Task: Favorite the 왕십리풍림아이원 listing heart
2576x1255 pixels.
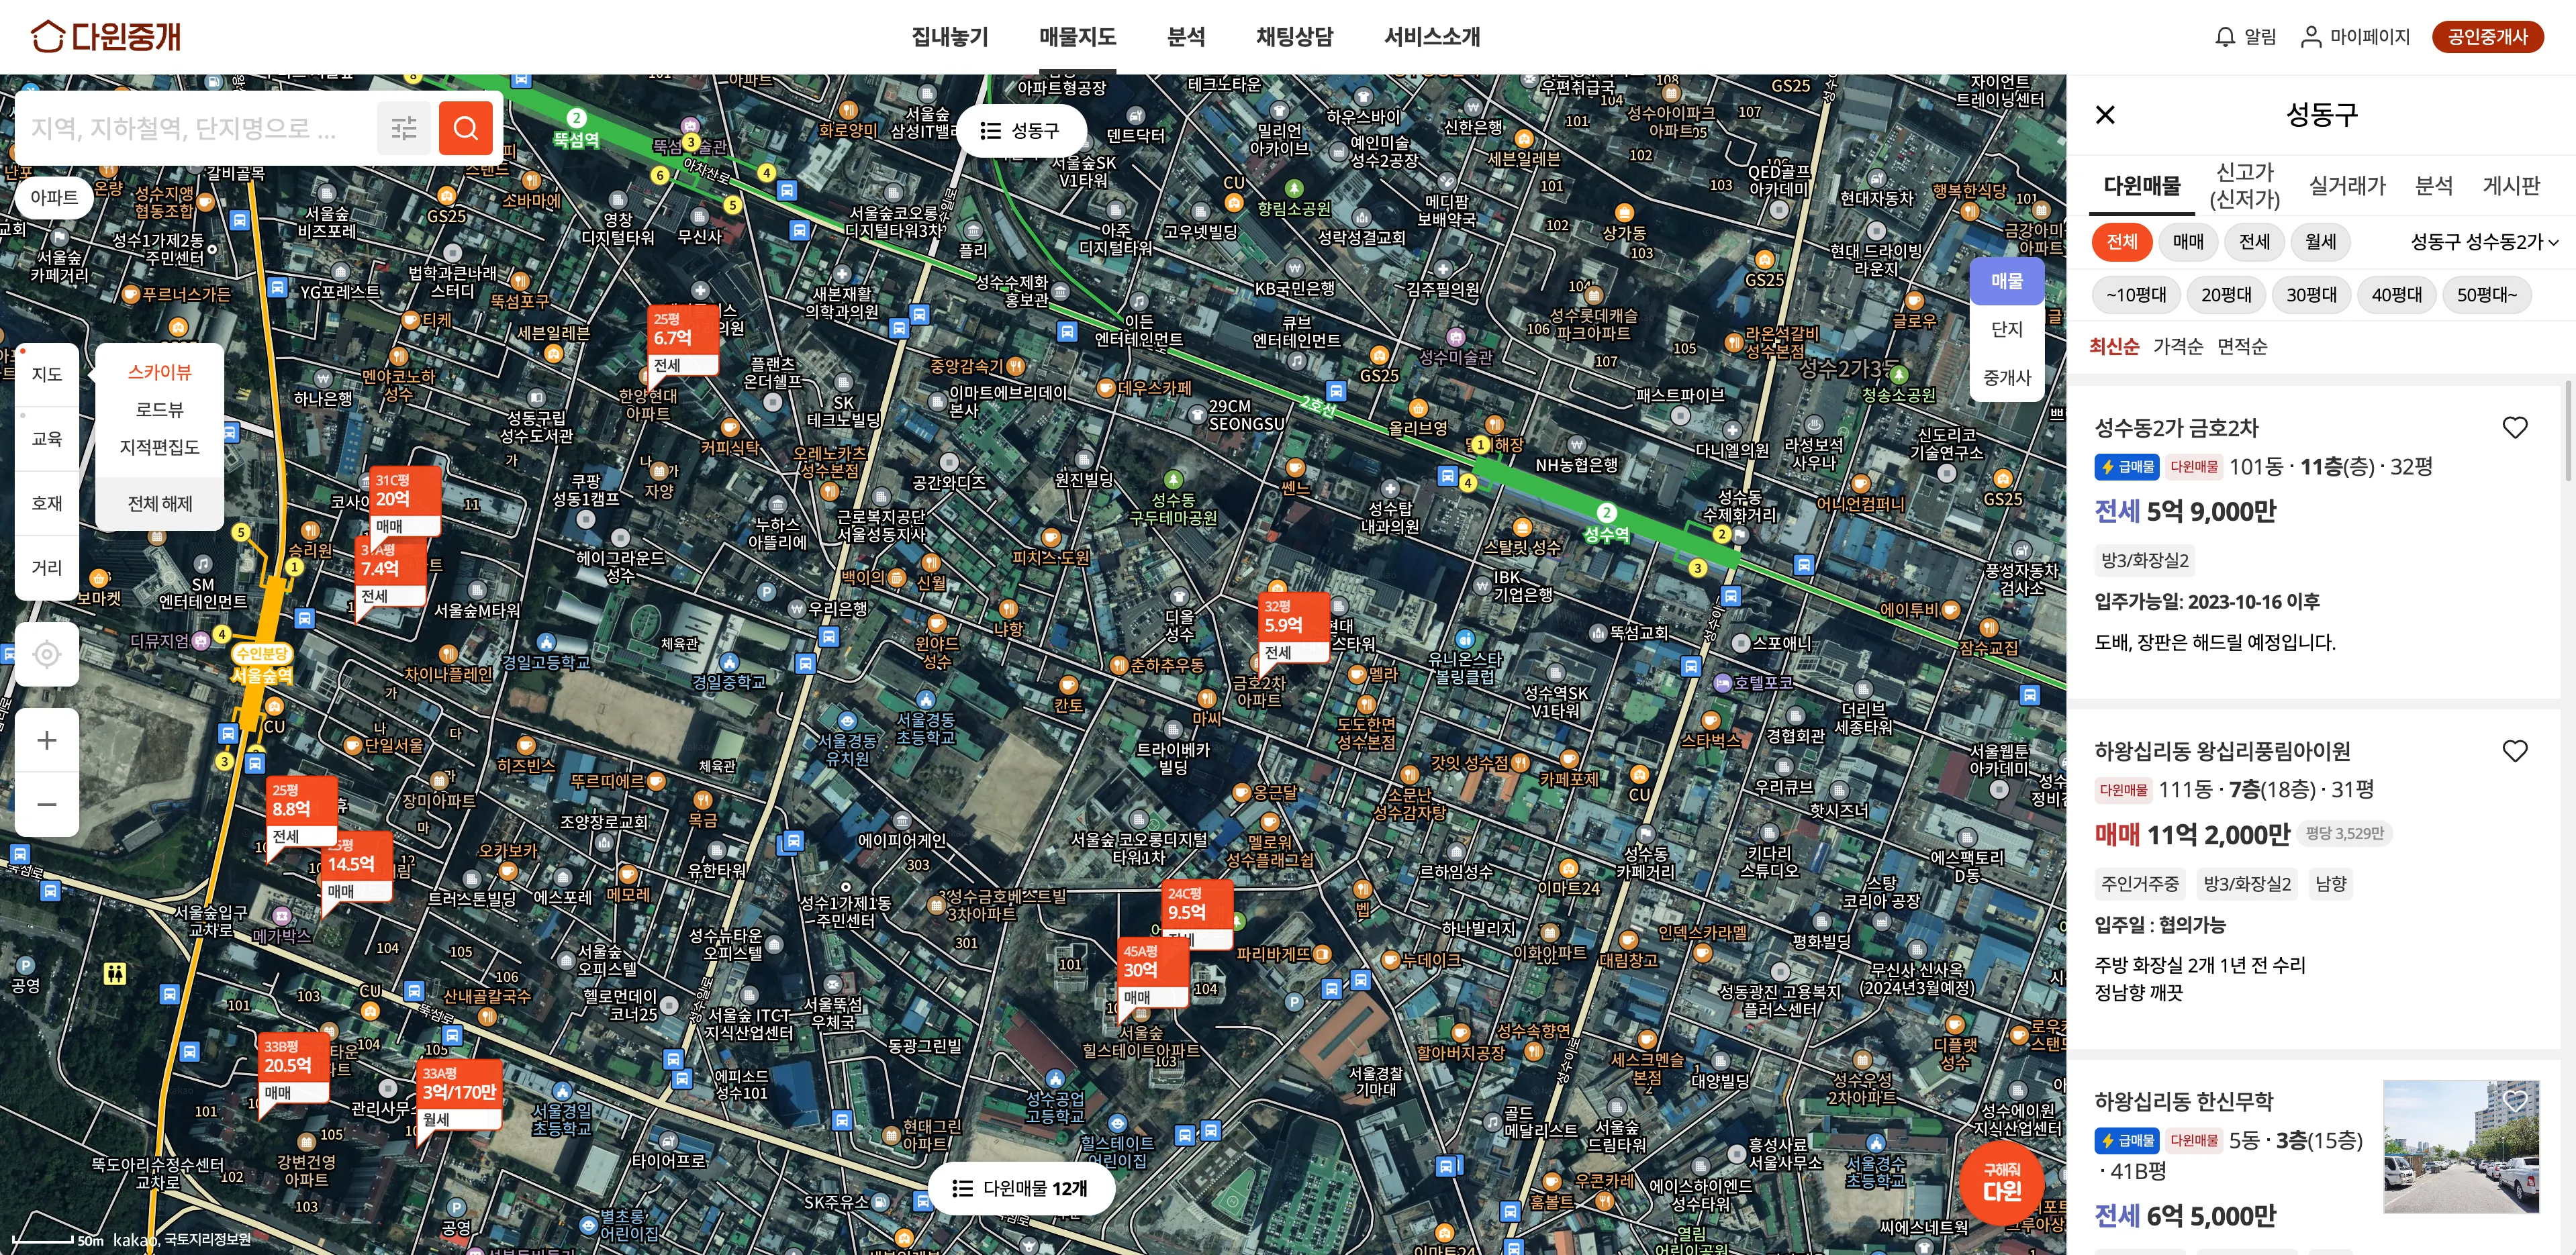Action: 2514,751
